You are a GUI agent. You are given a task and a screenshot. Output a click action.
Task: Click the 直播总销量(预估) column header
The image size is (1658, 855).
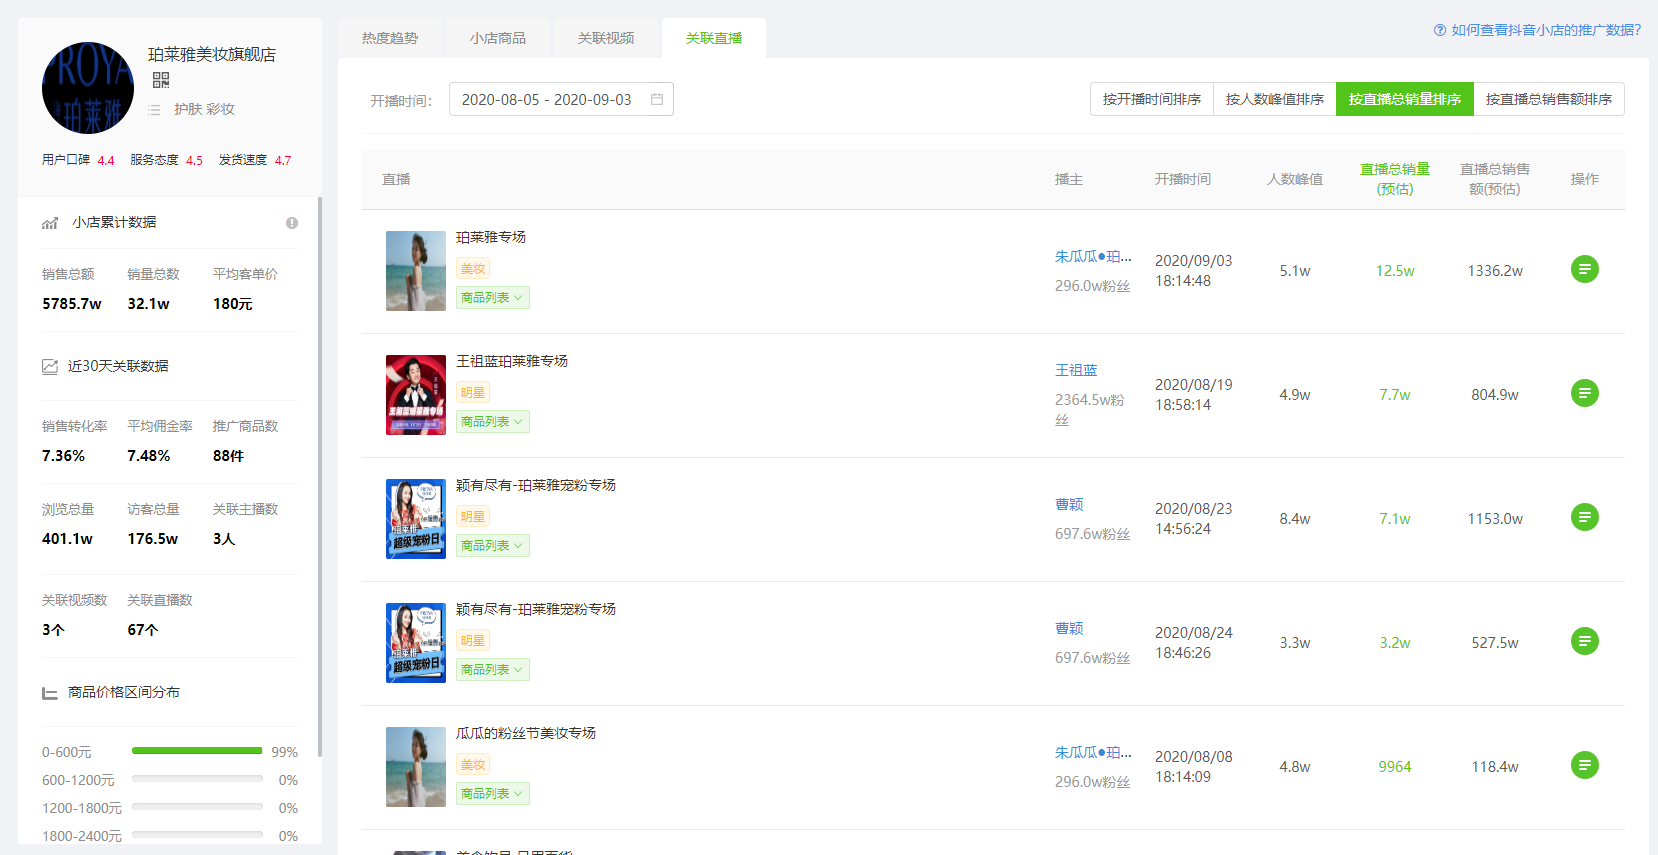click(1395, 179)
